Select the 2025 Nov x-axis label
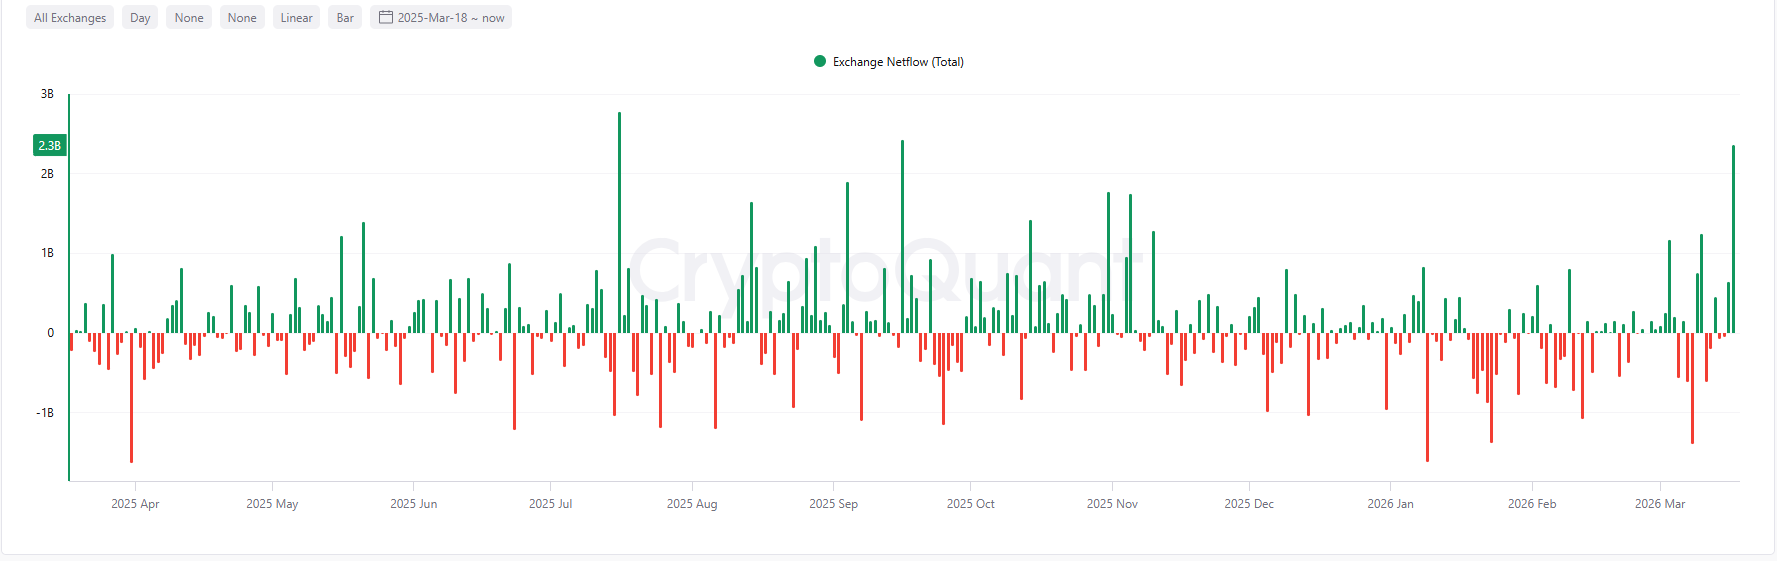Image resolution: width=1777 pixels, height=561 pixels. click(1112, 504)
